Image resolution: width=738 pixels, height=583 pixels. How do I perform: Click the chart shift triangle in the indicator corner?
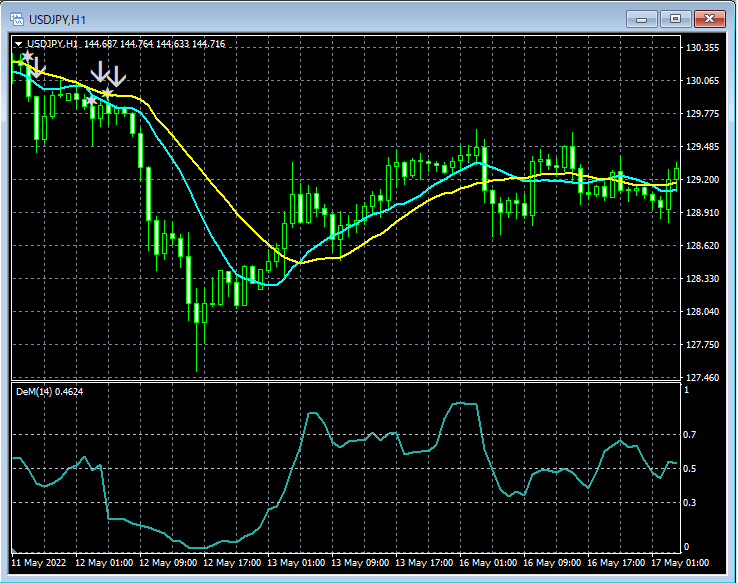[x=14, y=549]
